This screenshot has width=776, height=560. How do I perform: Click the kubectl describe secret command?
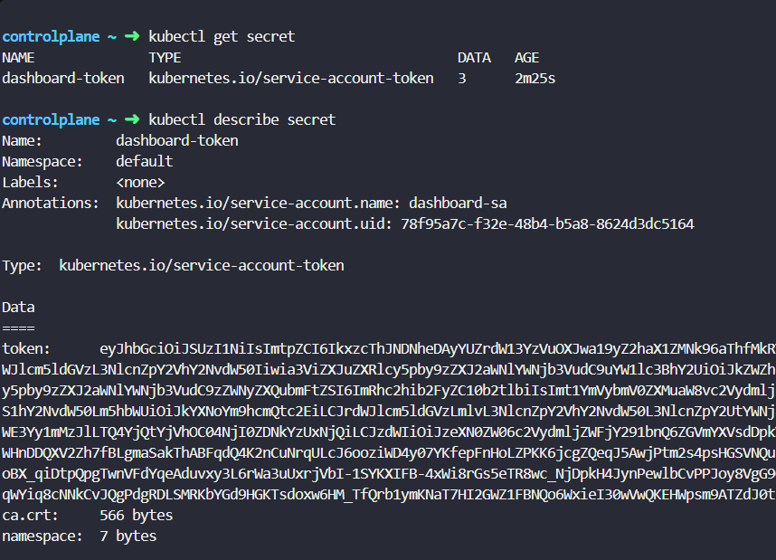[x=242, y=120]
